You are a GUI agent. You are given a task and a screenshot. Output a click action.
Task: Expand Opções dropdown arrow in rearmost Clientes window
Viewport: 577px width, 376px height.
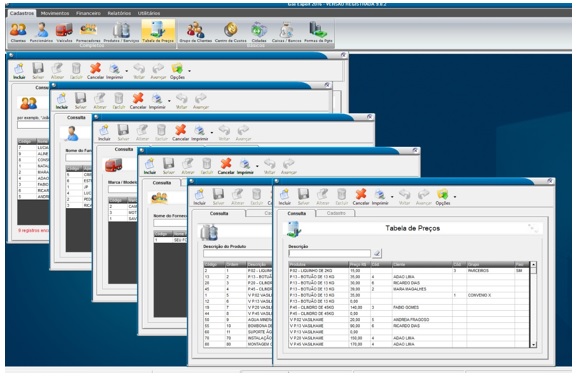tap(190, 71)
